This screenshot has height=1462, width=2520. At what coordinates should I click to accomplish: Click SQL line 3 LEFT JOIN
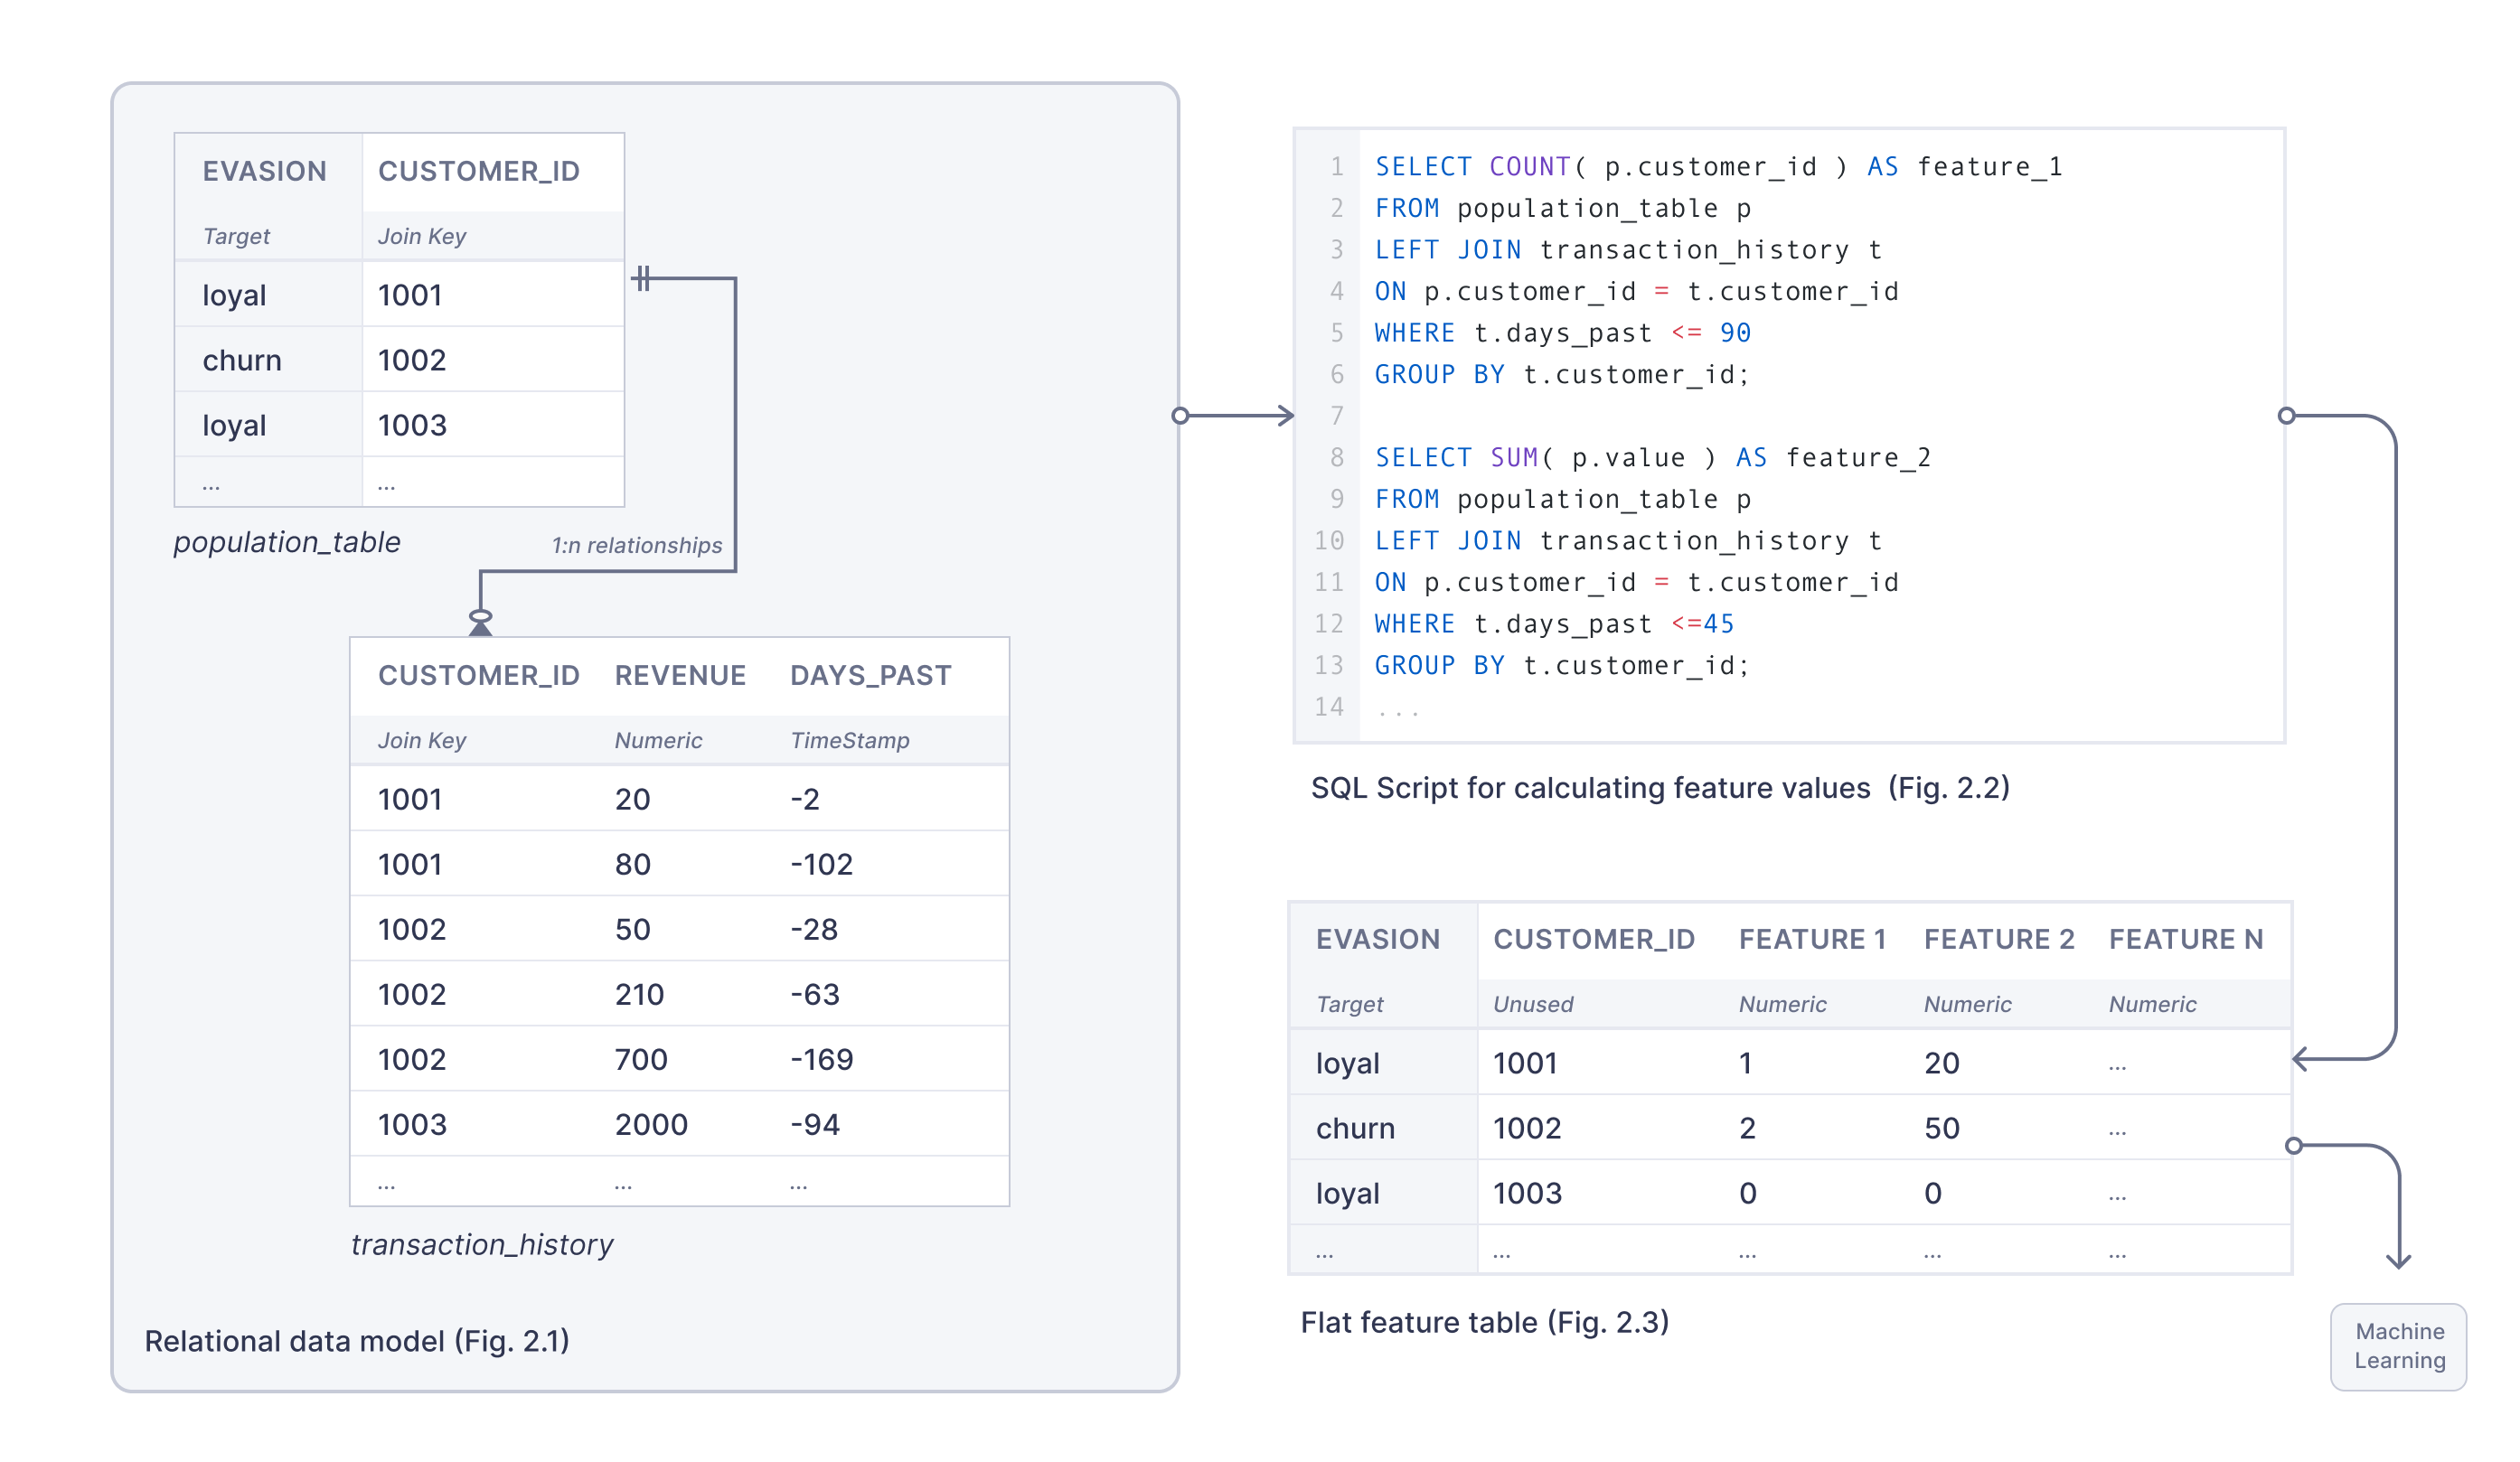(1628, 249)
